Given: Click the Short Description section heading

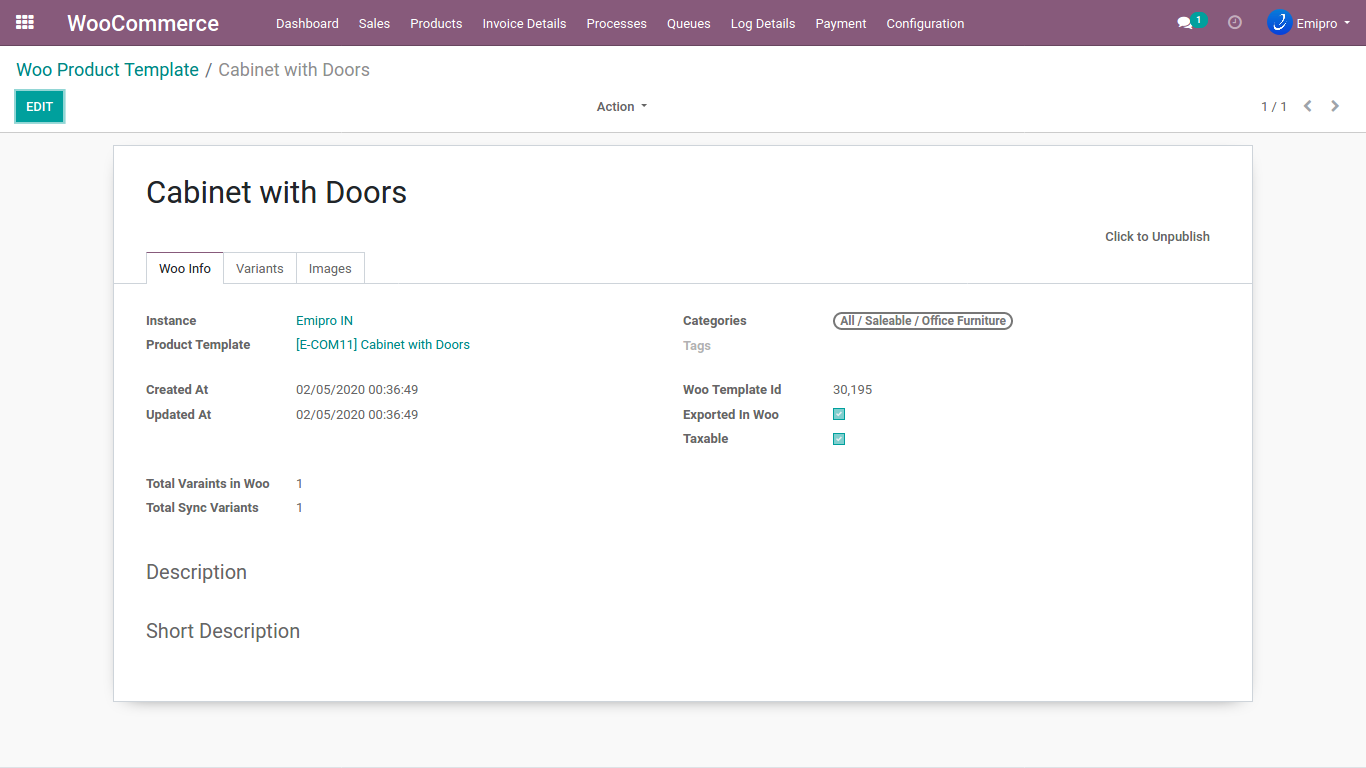Looking at the screenshot, I should coord(223,631).
